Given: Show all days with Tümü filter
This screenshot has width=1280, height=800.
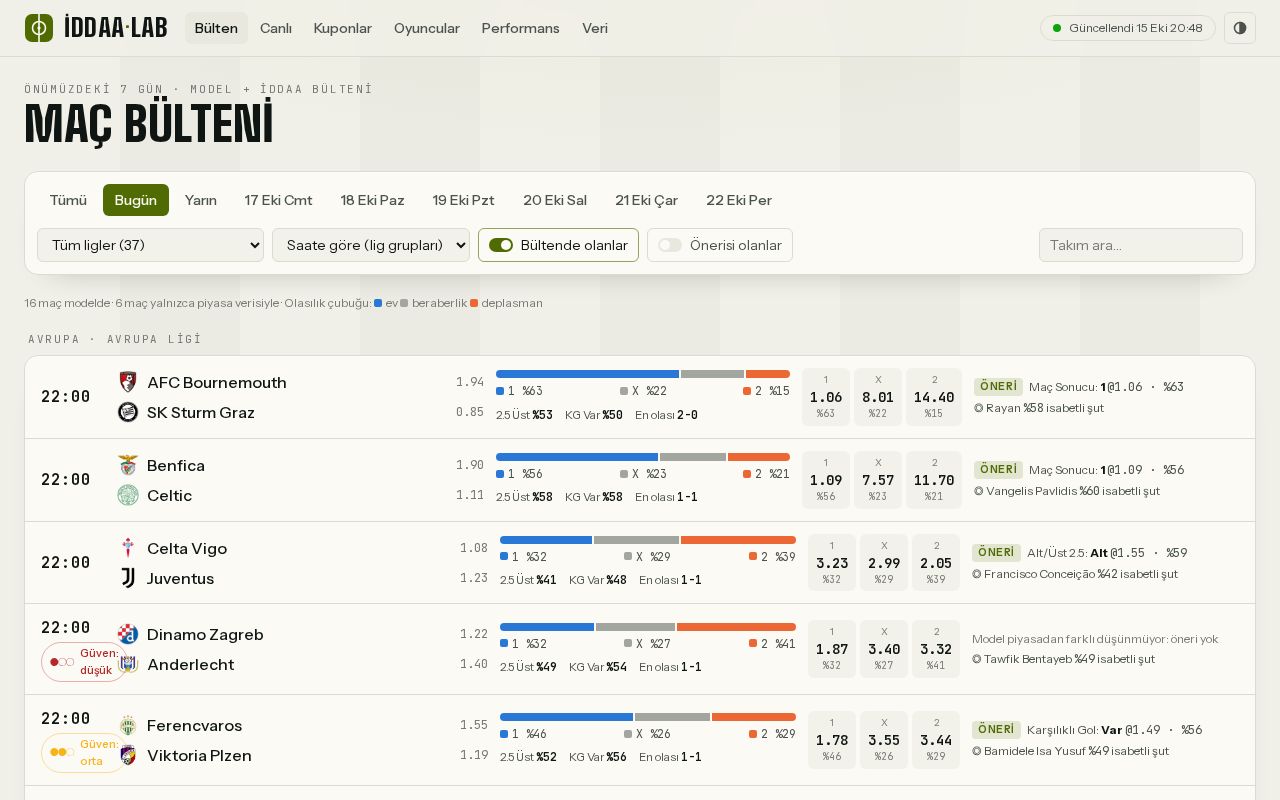Looking at the screenshot, I should (x=68, y=200).
